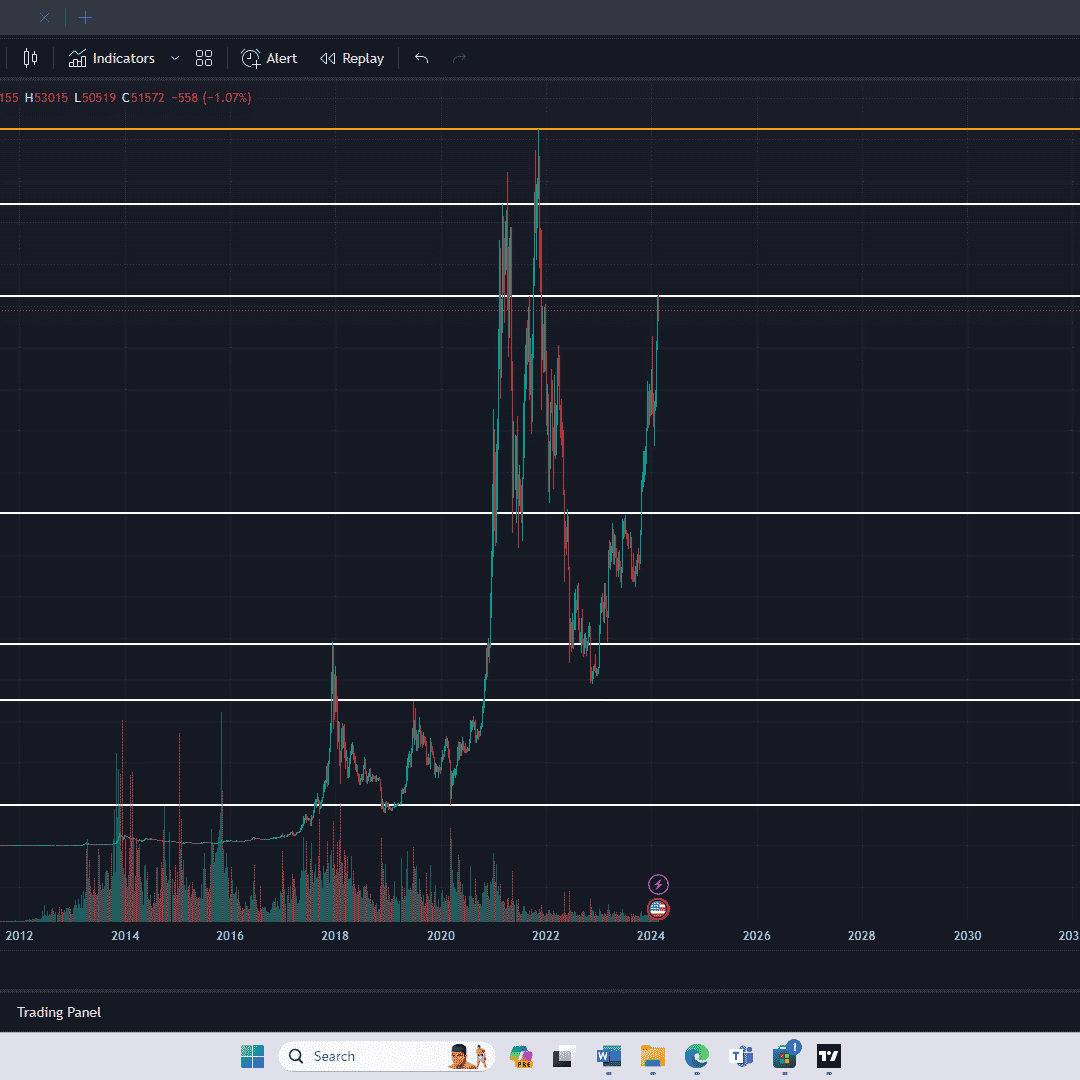1080x1080 pixels.
Task: Open the candlestick chart type selector
Action: coord(30,58)
